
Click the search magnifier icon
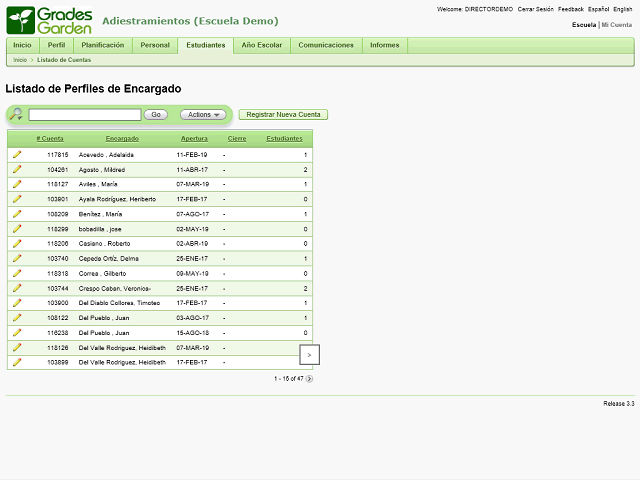coord(18,115)
